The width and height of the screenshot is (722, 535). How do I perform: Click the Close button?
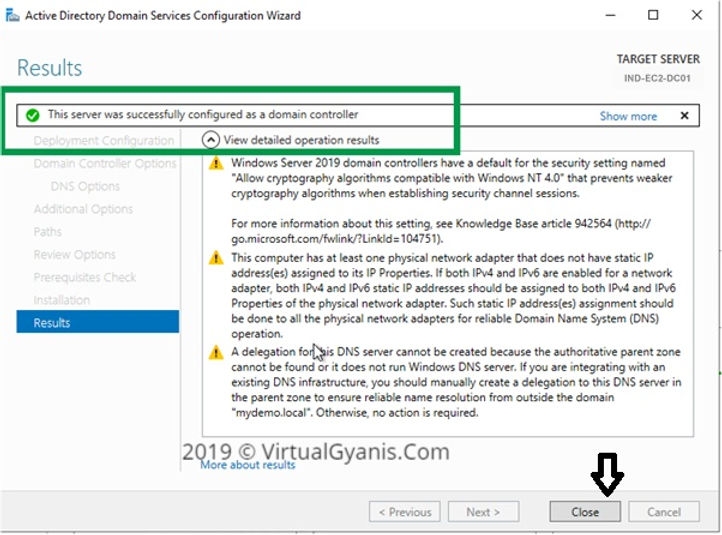click(585, 512)
